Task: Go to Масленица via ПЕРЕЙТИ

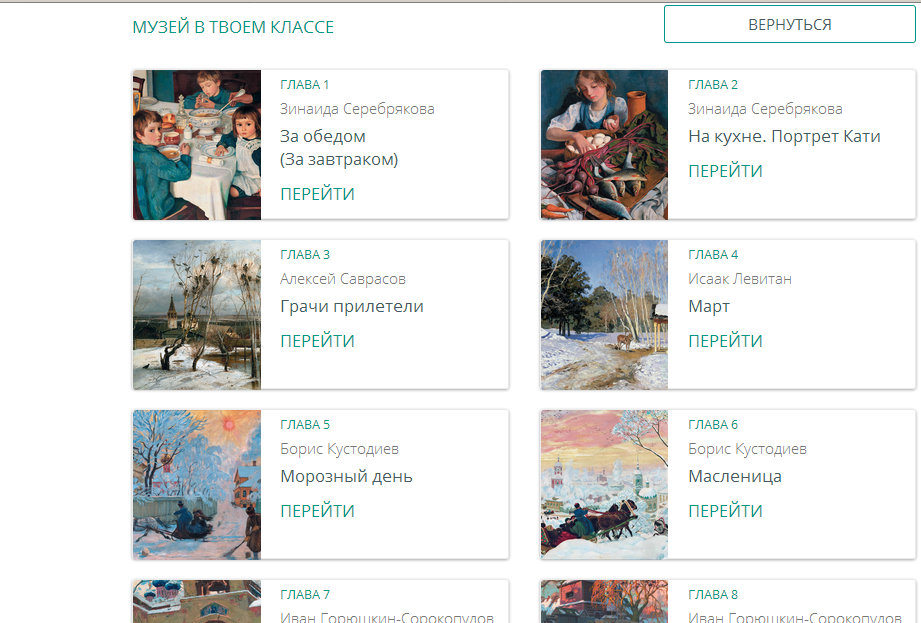Action: point(725,511)
